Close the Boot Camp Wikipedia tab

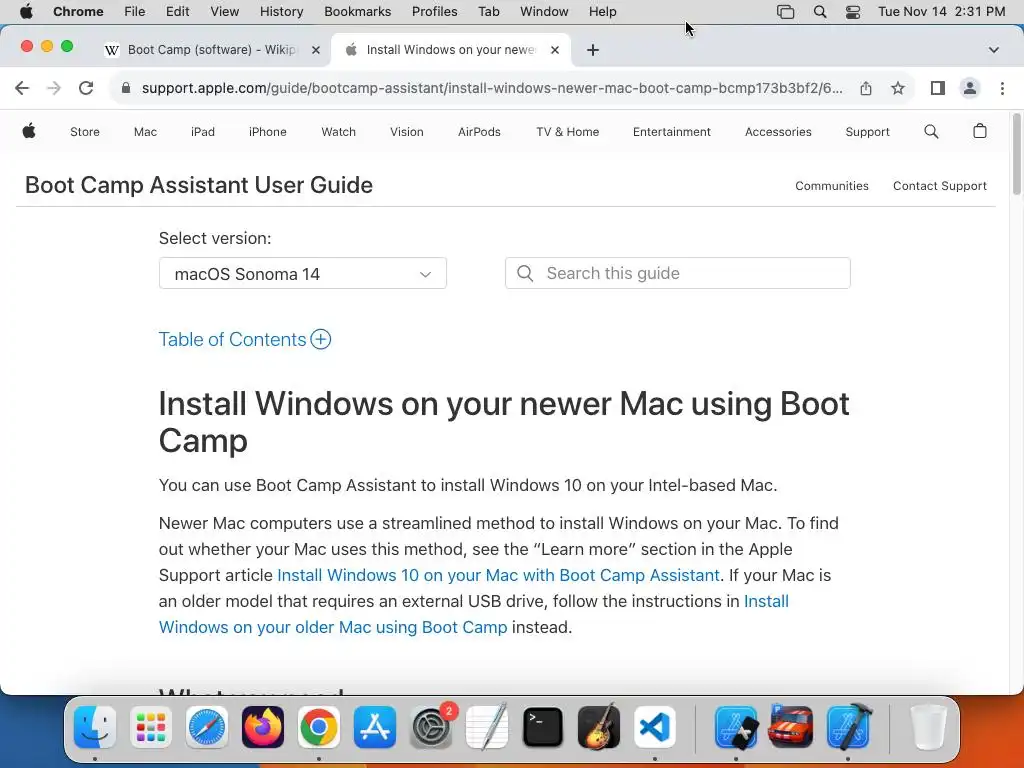315,50
